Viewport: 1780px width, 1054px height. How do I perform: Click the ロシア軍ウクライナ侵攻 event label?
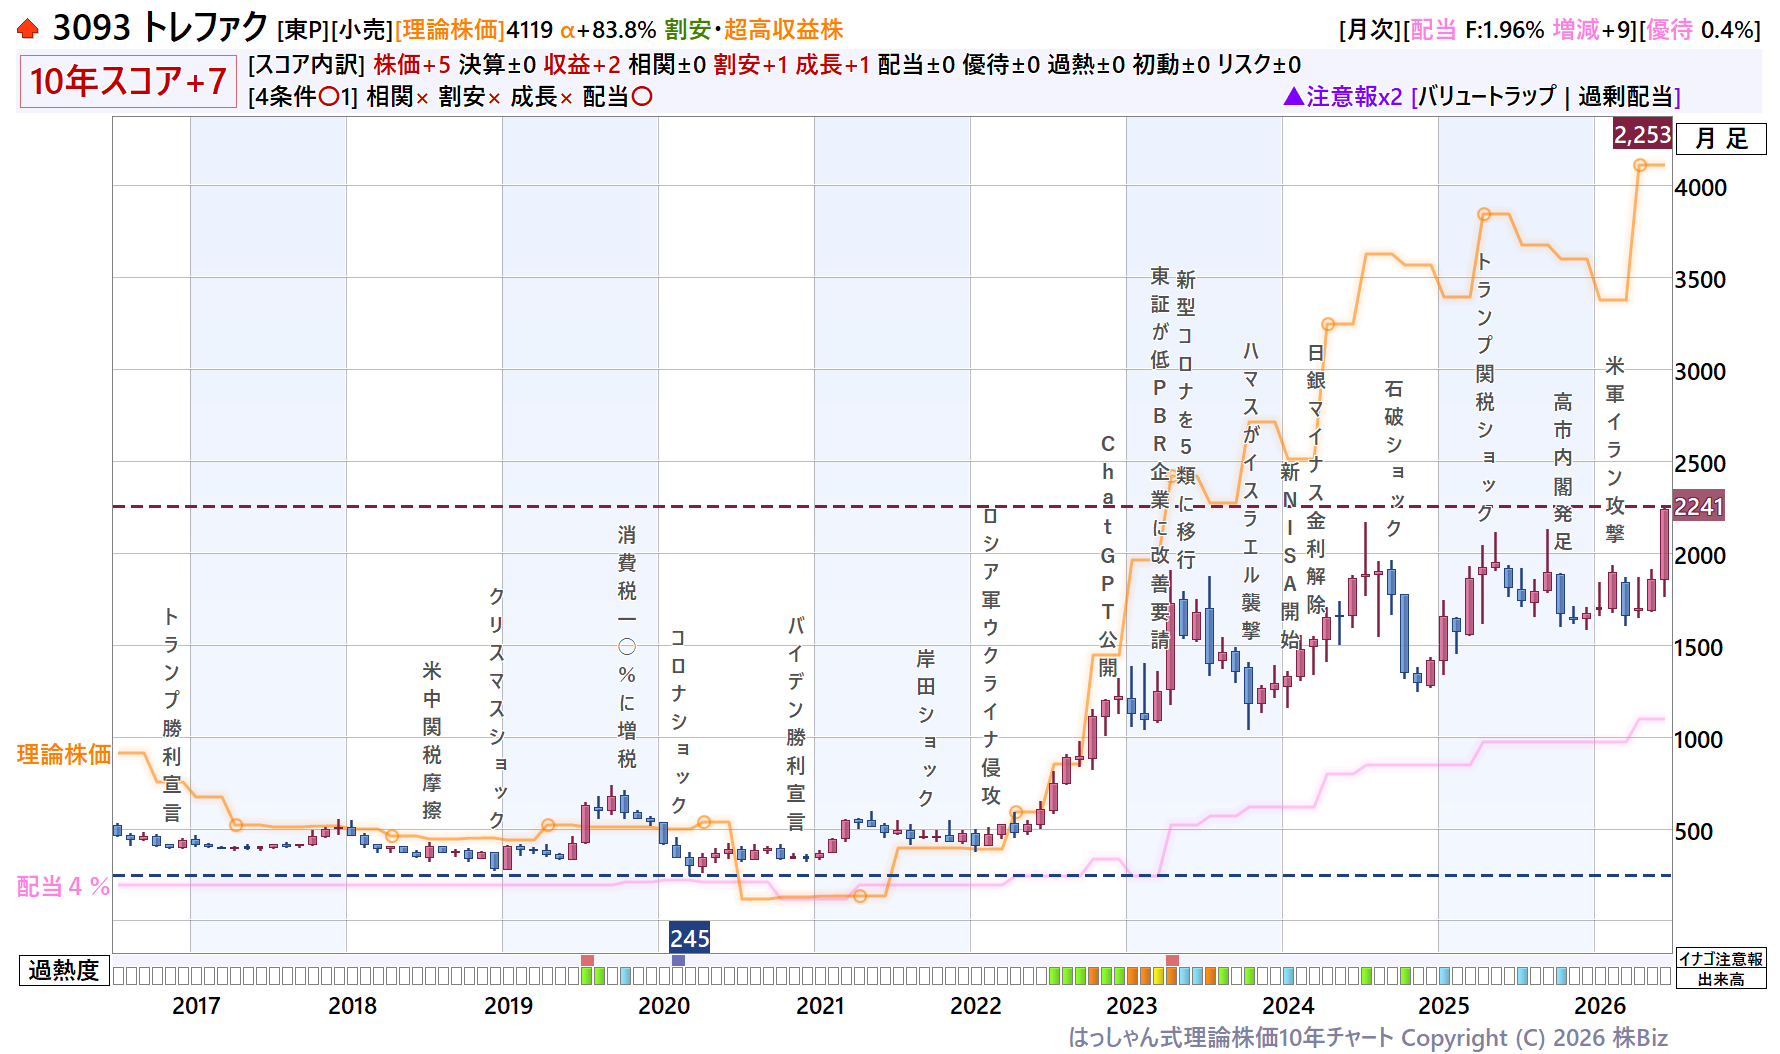(991, 656)
